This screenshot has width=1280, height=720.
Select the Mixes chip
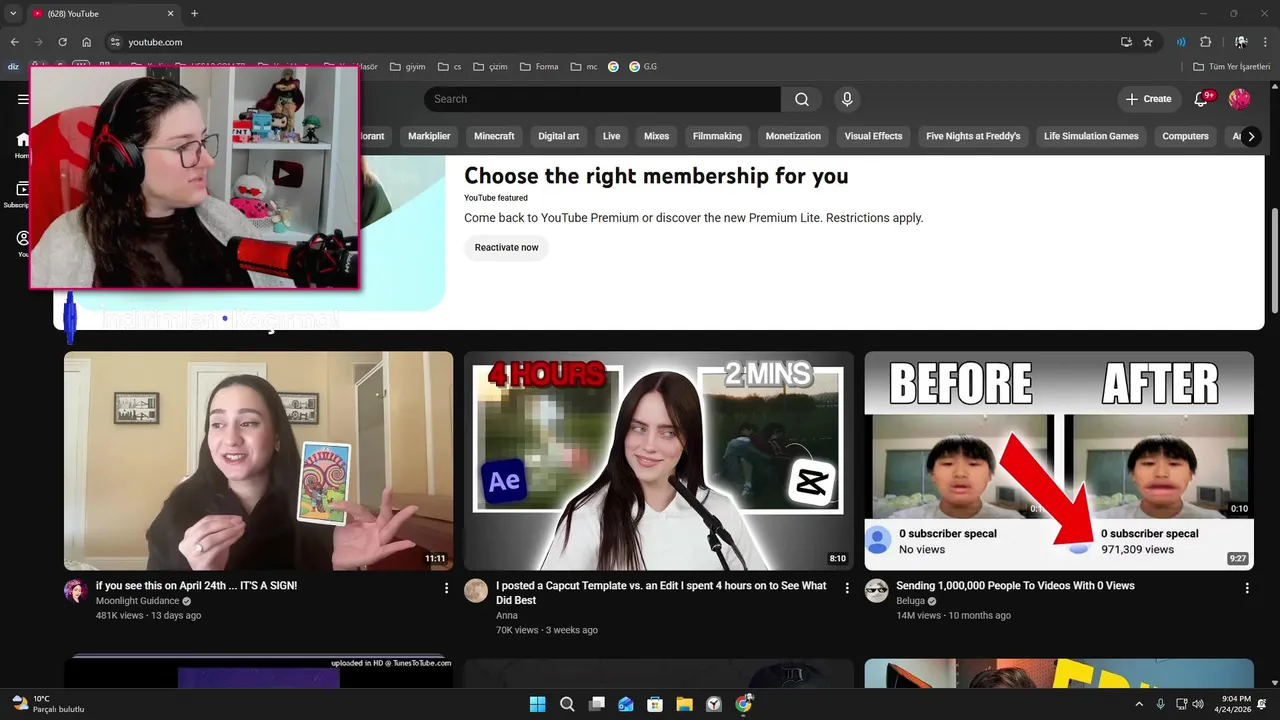point(656,136)
